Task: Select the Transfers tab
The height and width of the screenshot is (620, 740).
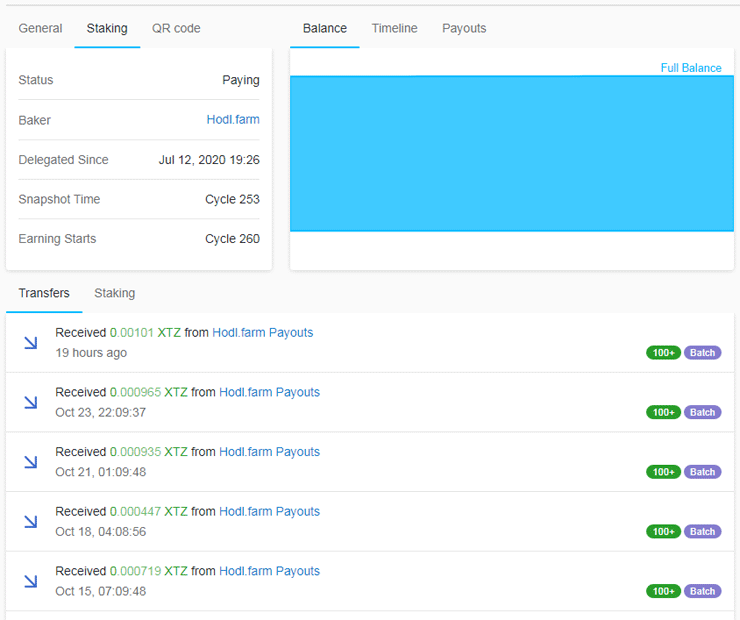Action: (x=44, y=293)
